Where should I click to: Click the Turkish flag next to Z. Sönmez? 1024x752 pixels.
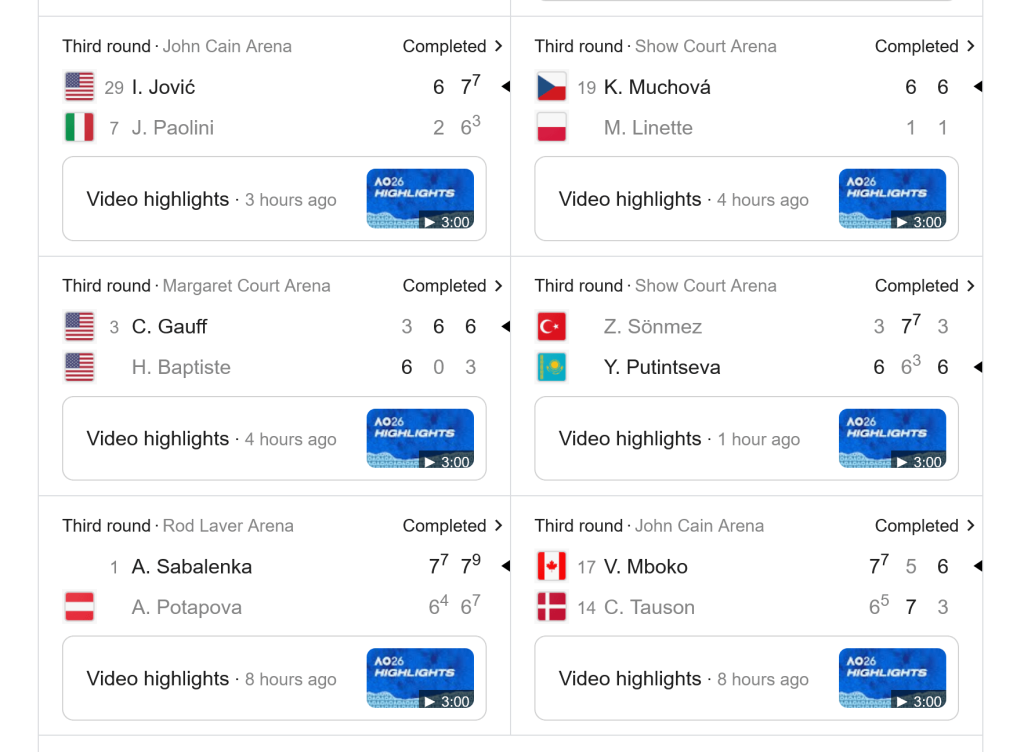(x=552, y=326)
